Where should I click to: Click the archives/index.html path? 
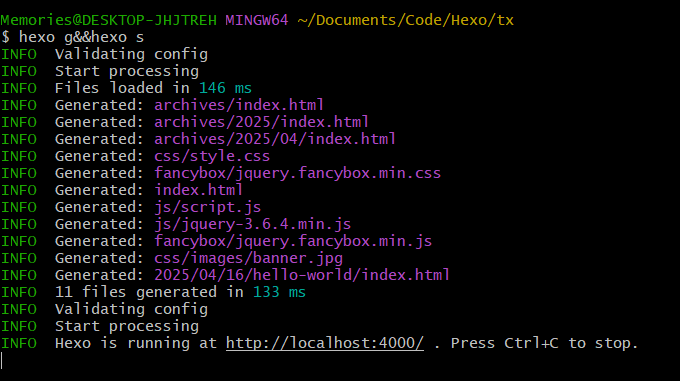coord(239,105)
